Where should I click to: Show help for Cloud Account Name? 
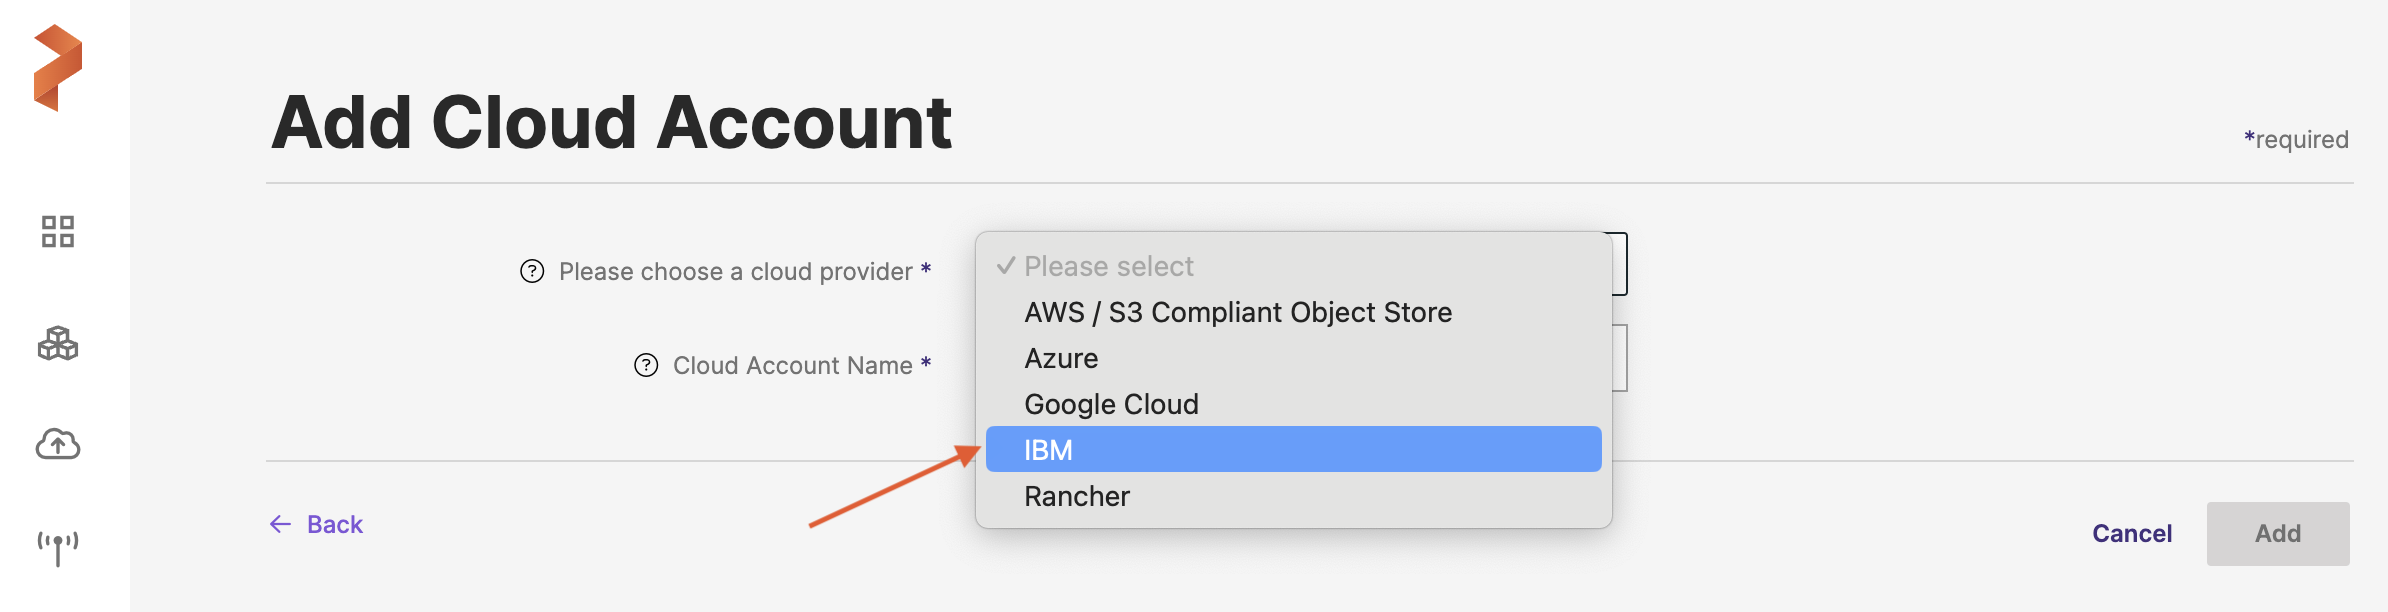click(x=646, y=365)
